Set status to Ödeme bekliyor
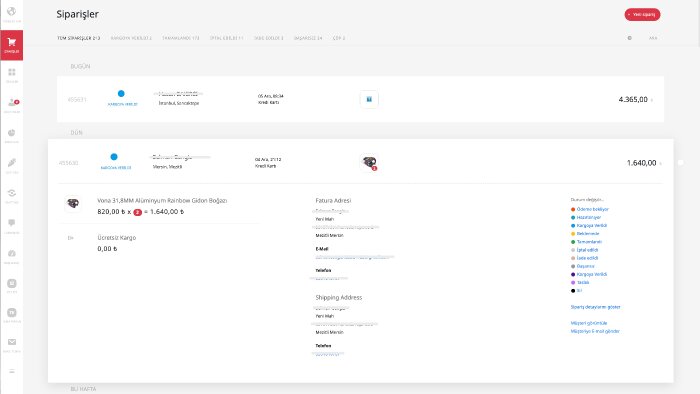The image size is (700, 394). pyautogui.click(x=590, y=209)
